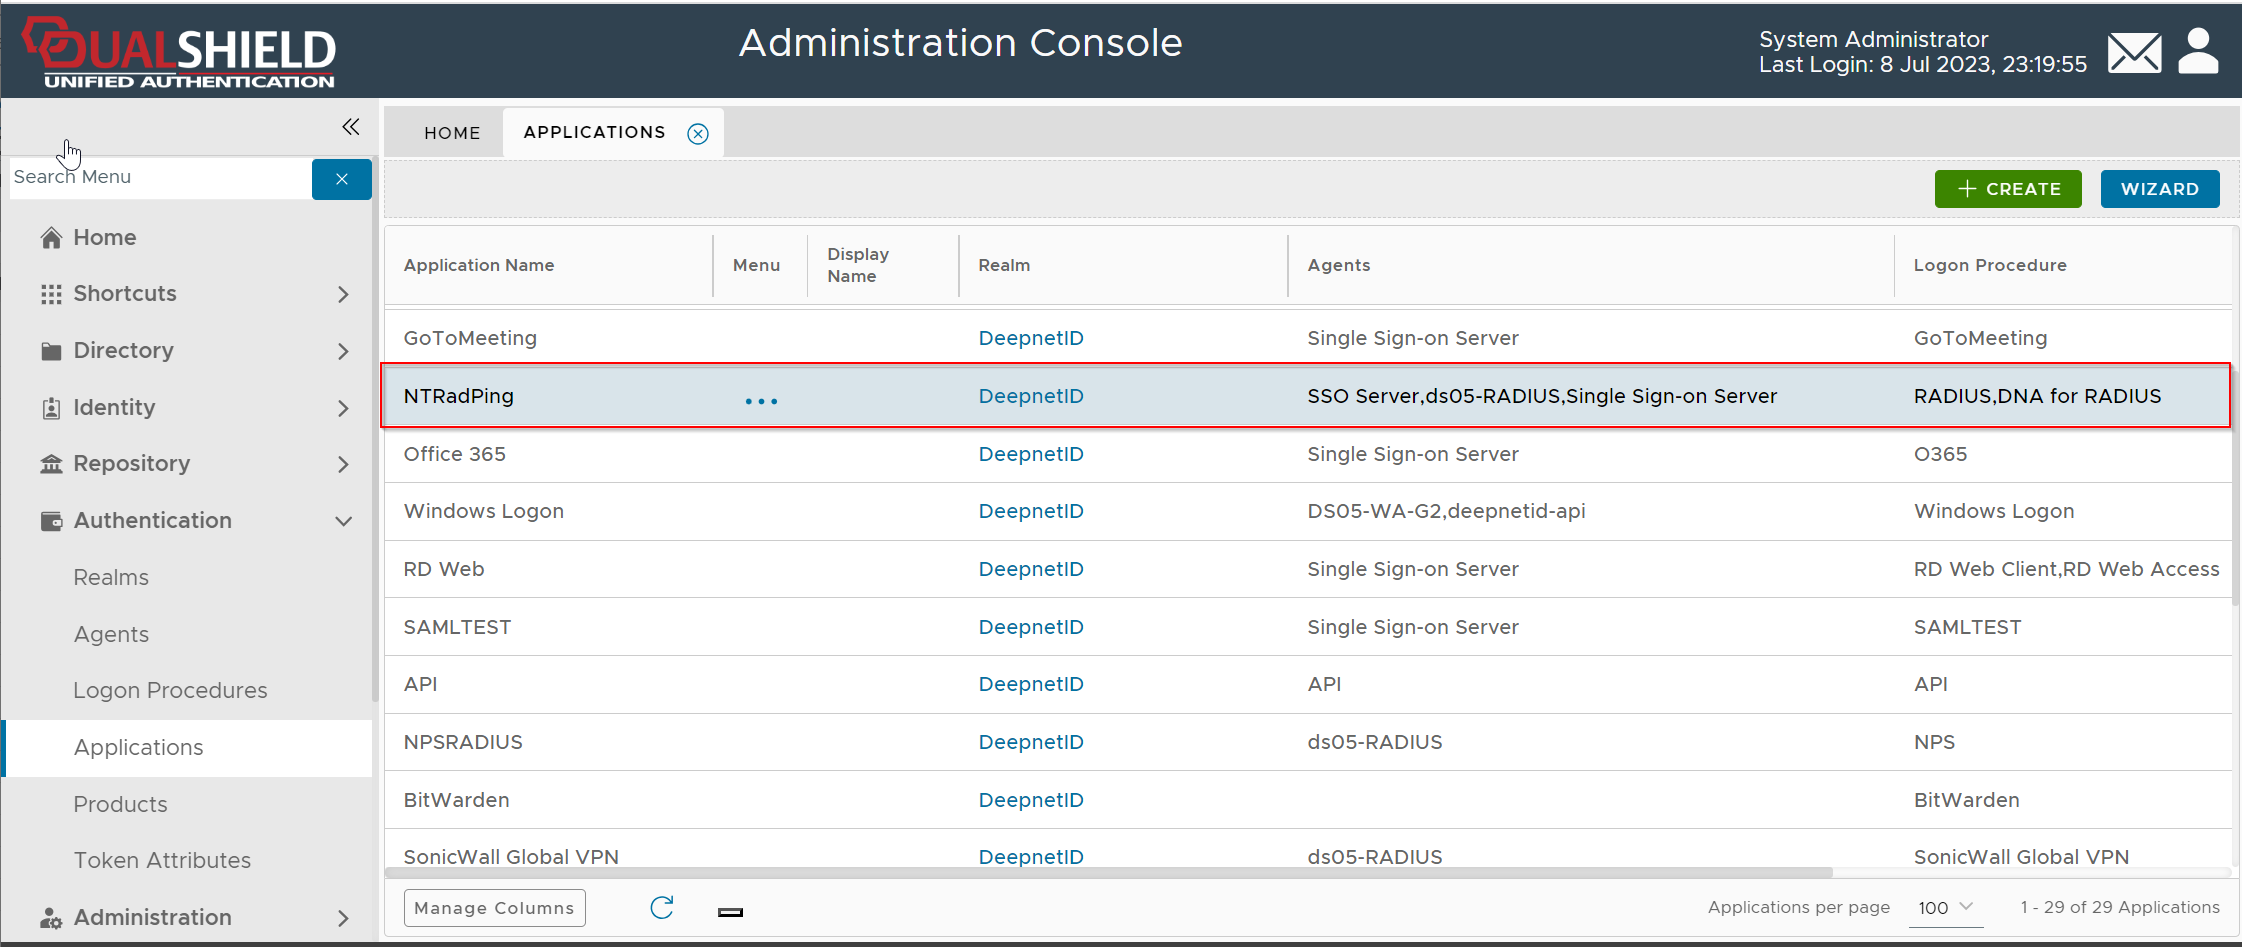
Task: Click in the Search Menu field
Action: [x=160, y=178]
